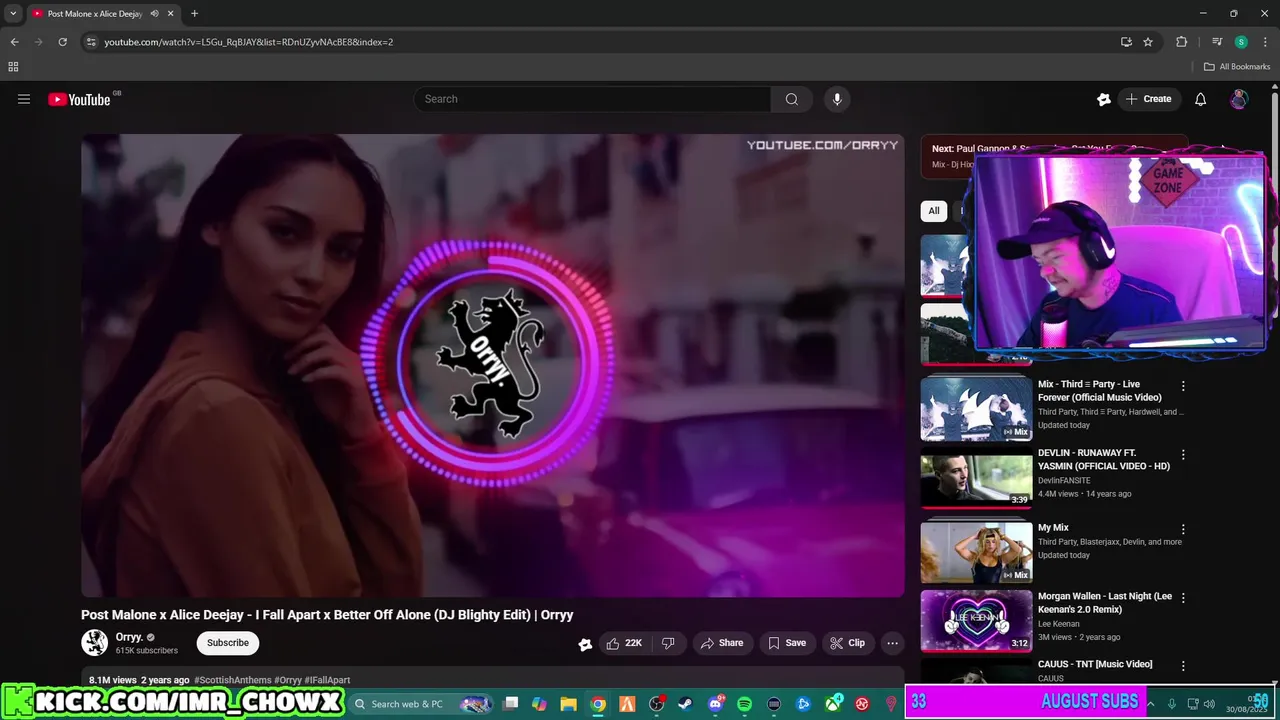Click the YouTube search input field
The height and width of the screenshot is (720, 1280).
pos(592,99)
